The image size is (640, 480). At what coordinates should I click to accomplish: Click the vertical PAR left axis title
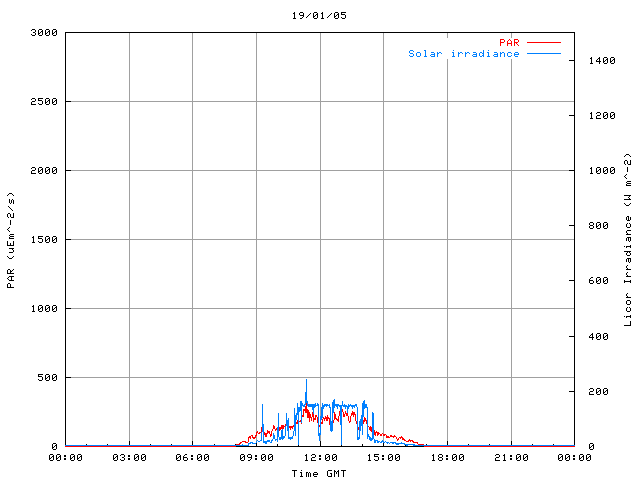pos(11,239)
